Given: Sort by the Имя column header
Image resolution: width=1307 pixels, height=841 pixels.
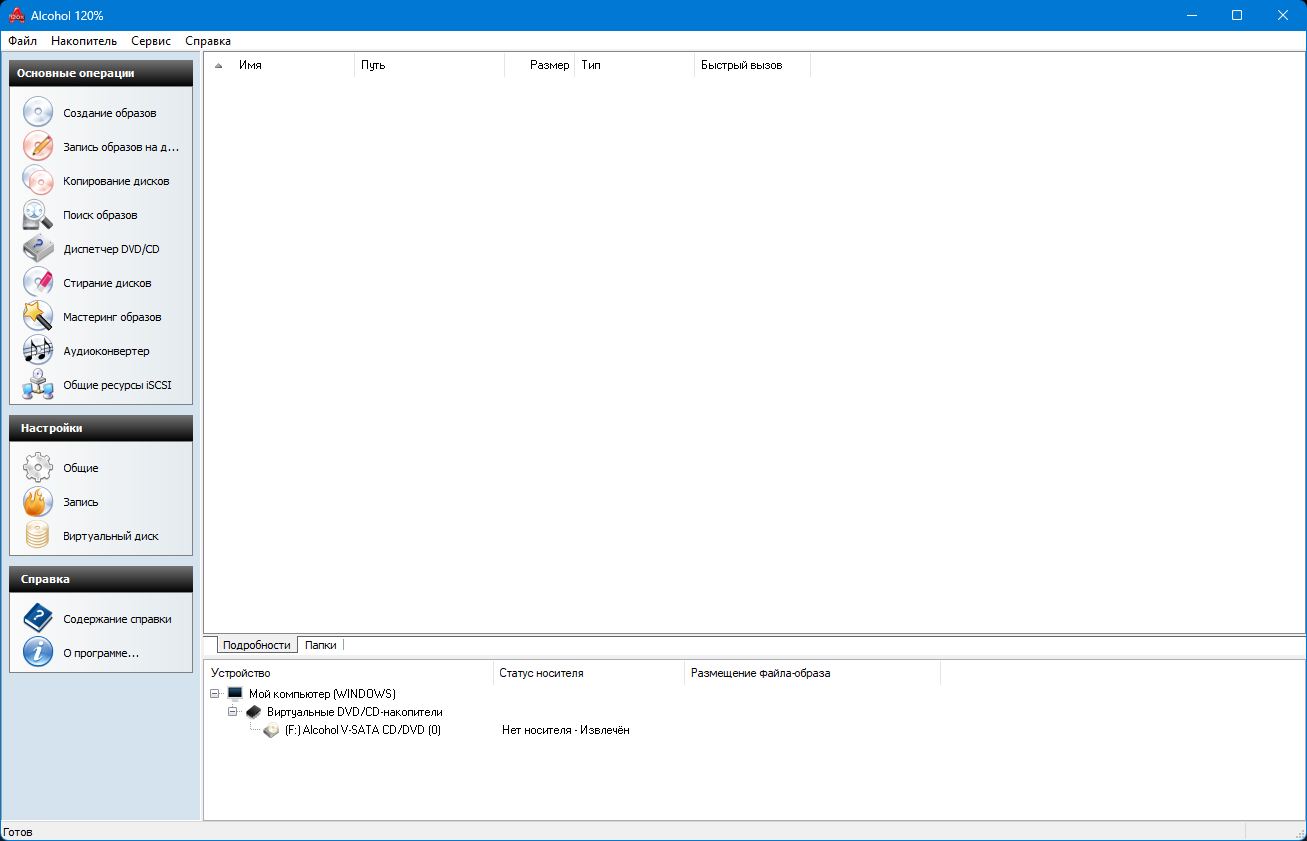Looking at the screenshot, I should (294, 65).
